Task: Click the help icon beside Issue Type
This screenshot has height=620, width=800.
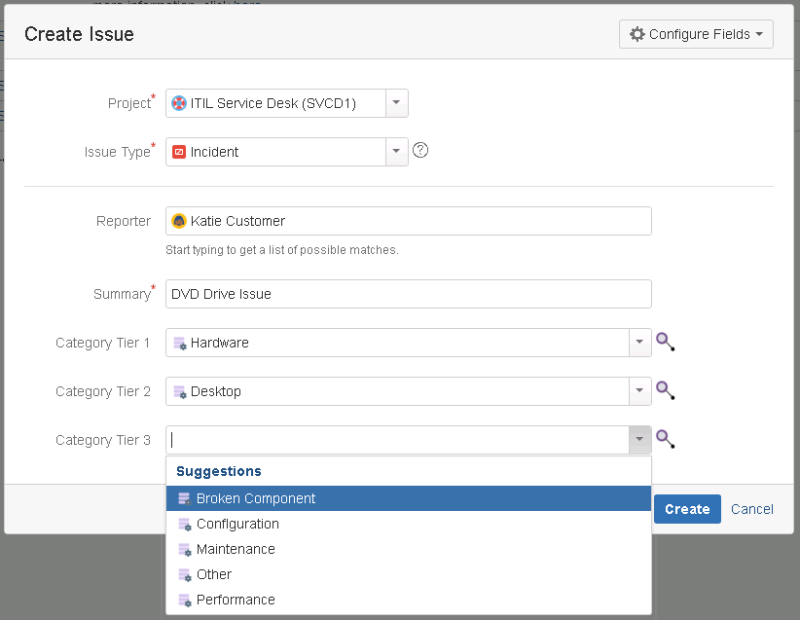Action: pos(420,151)
